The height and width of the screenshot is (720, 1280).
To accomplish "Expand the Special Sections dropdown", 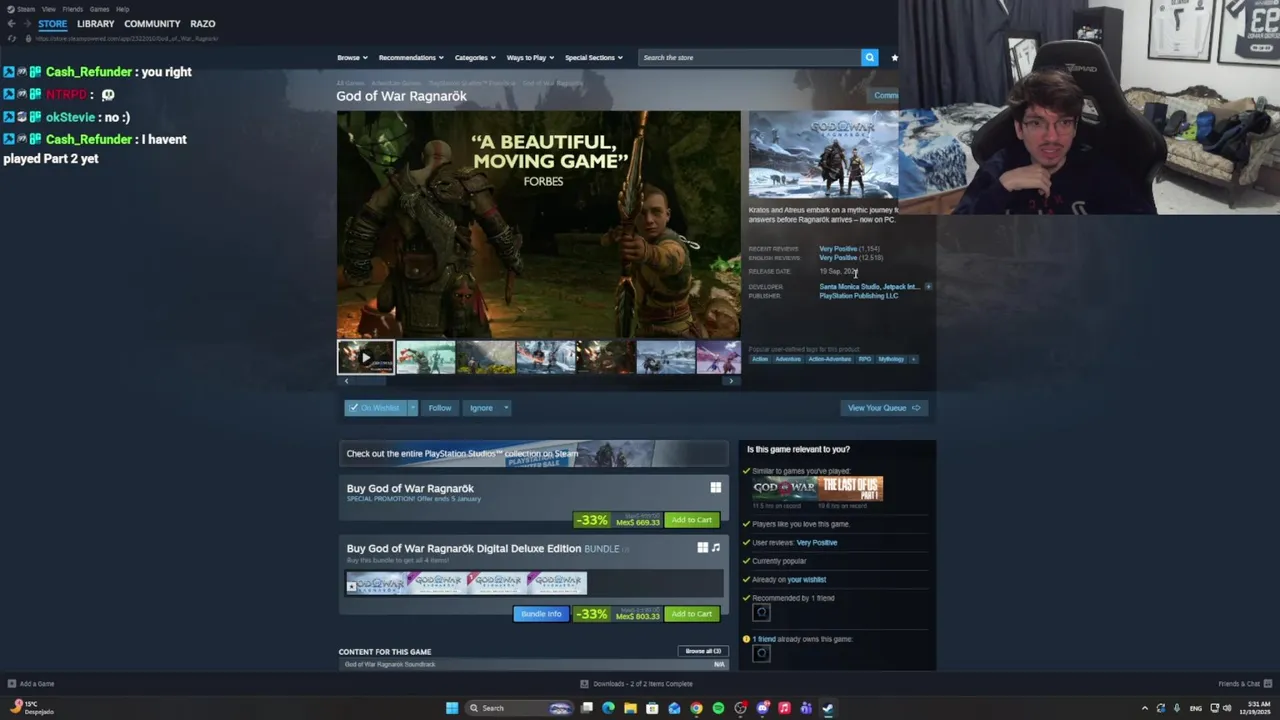I will pos(594,58).
